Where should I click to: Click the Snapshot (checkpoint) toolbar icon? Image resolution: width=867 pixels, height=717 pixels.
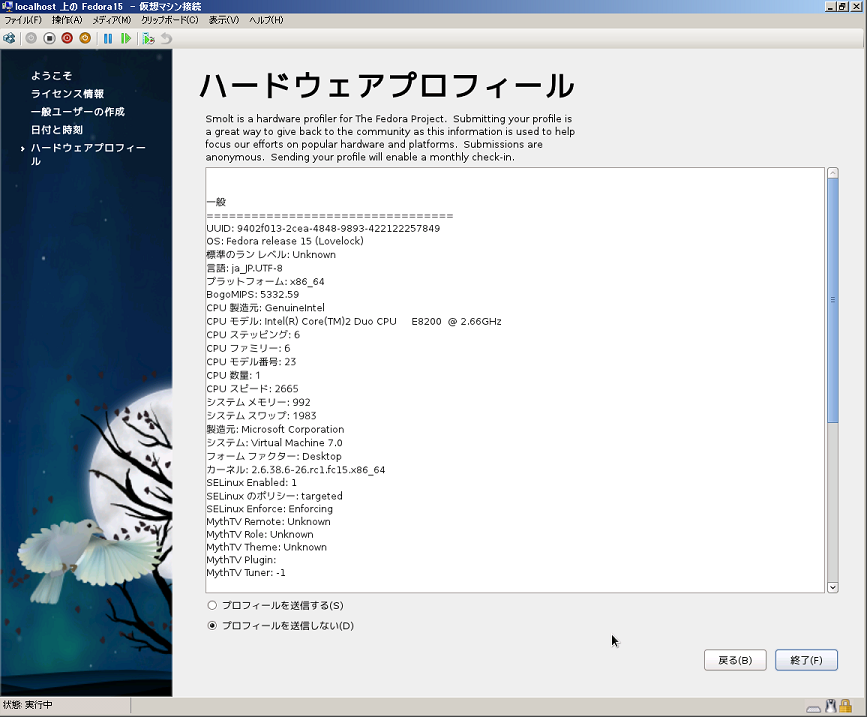click(x=148, y=38)
